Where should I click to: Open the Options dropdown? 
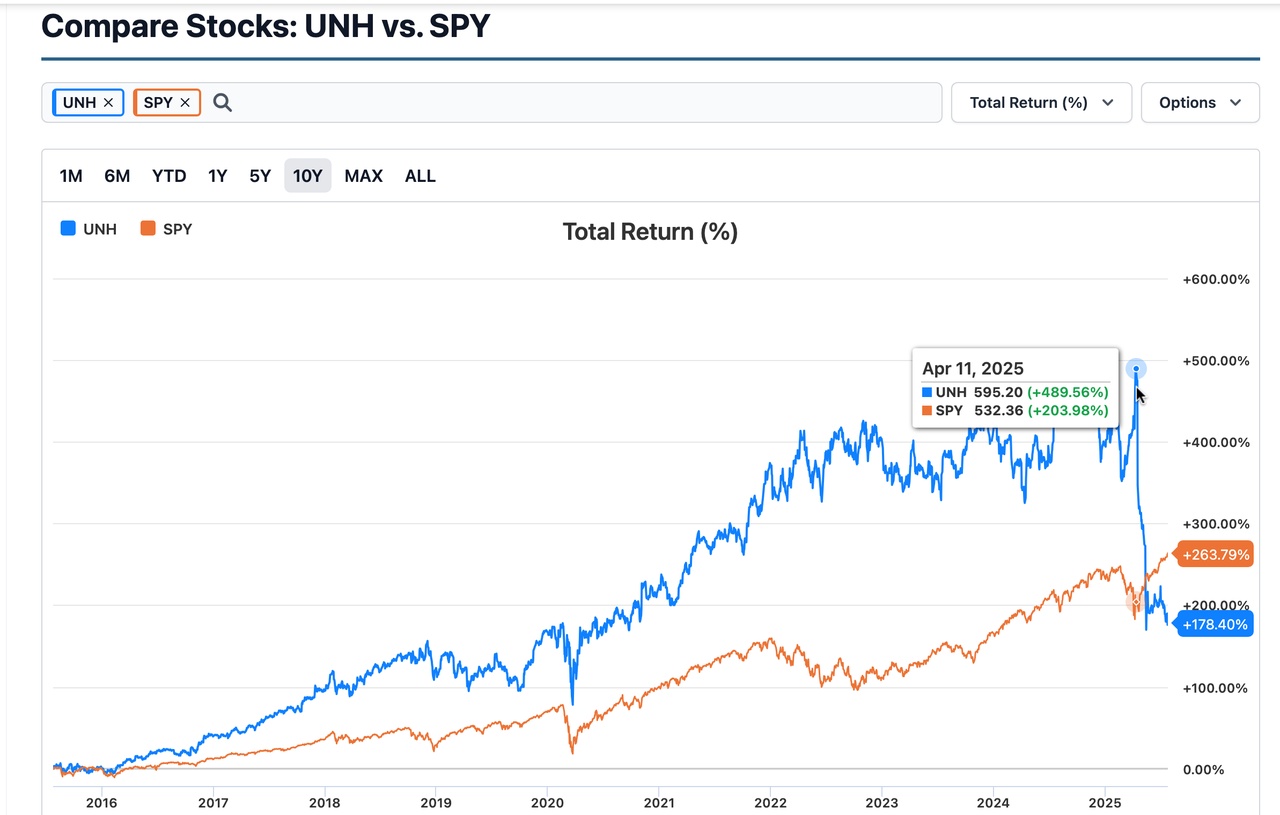tap(1200, 102)
